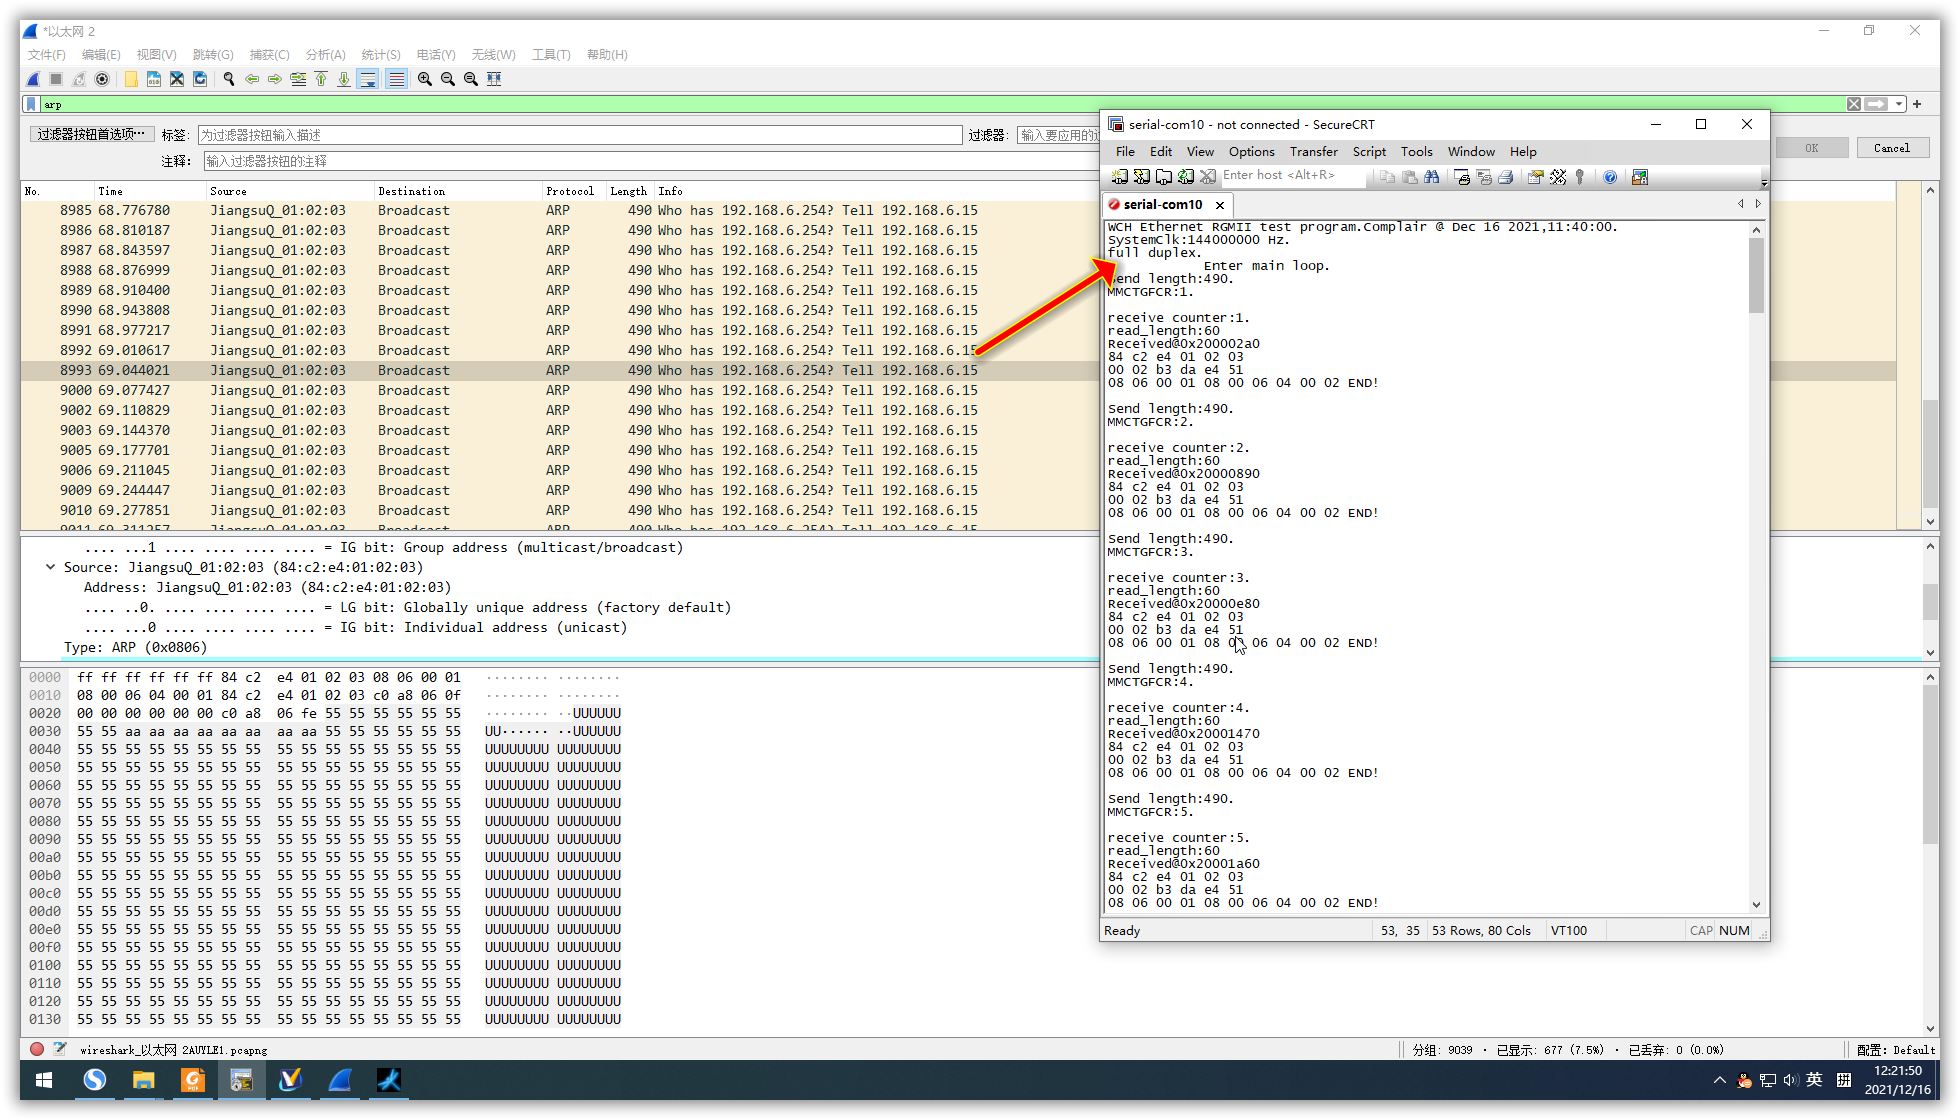
Task: Stop the running packet capture
Action: point(56,79)
